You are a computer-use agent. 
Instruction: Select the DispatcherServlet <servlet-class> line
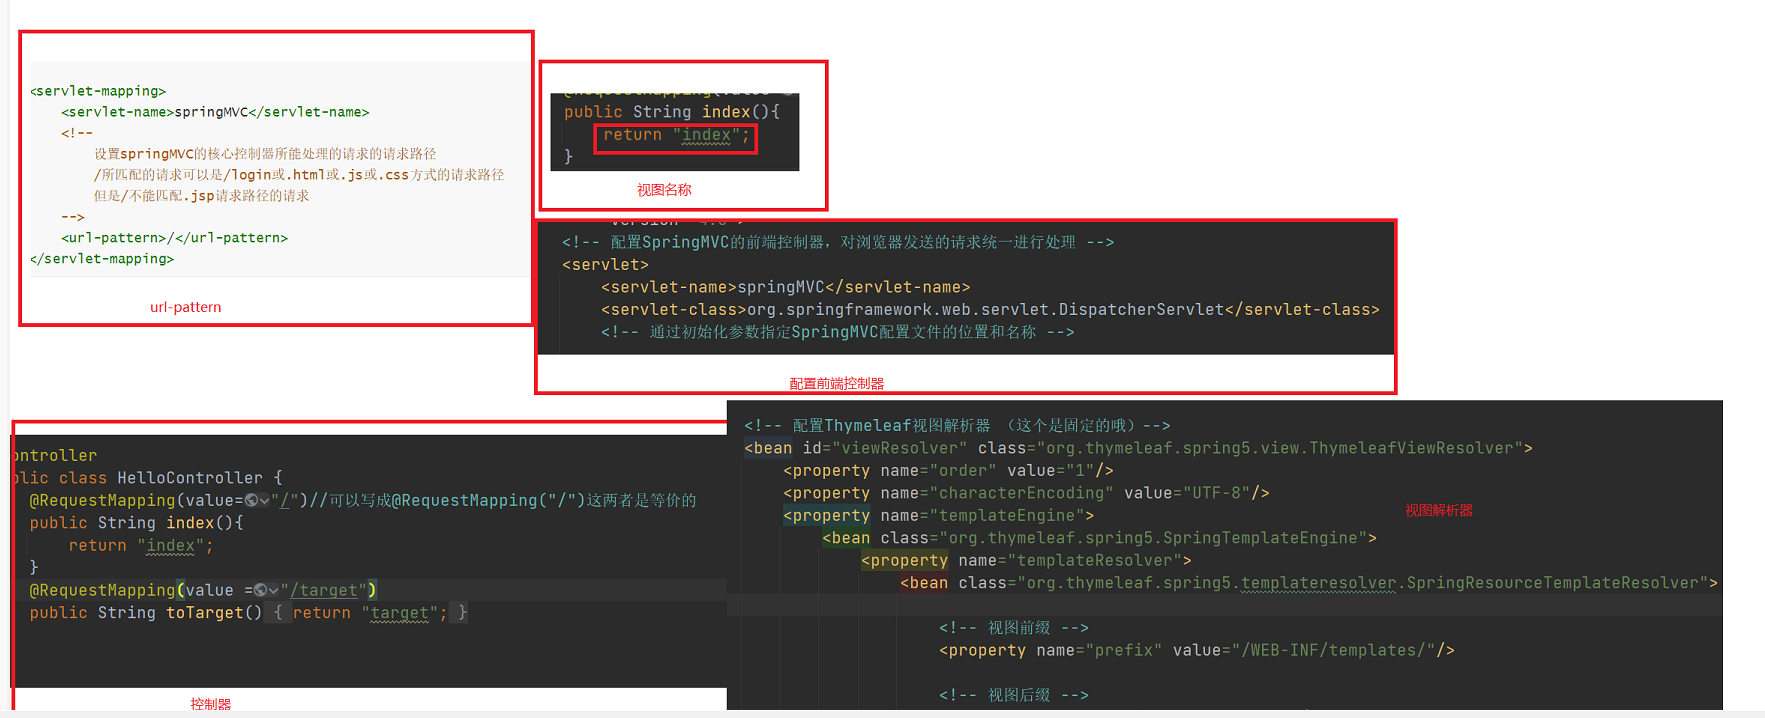(990, 310)
